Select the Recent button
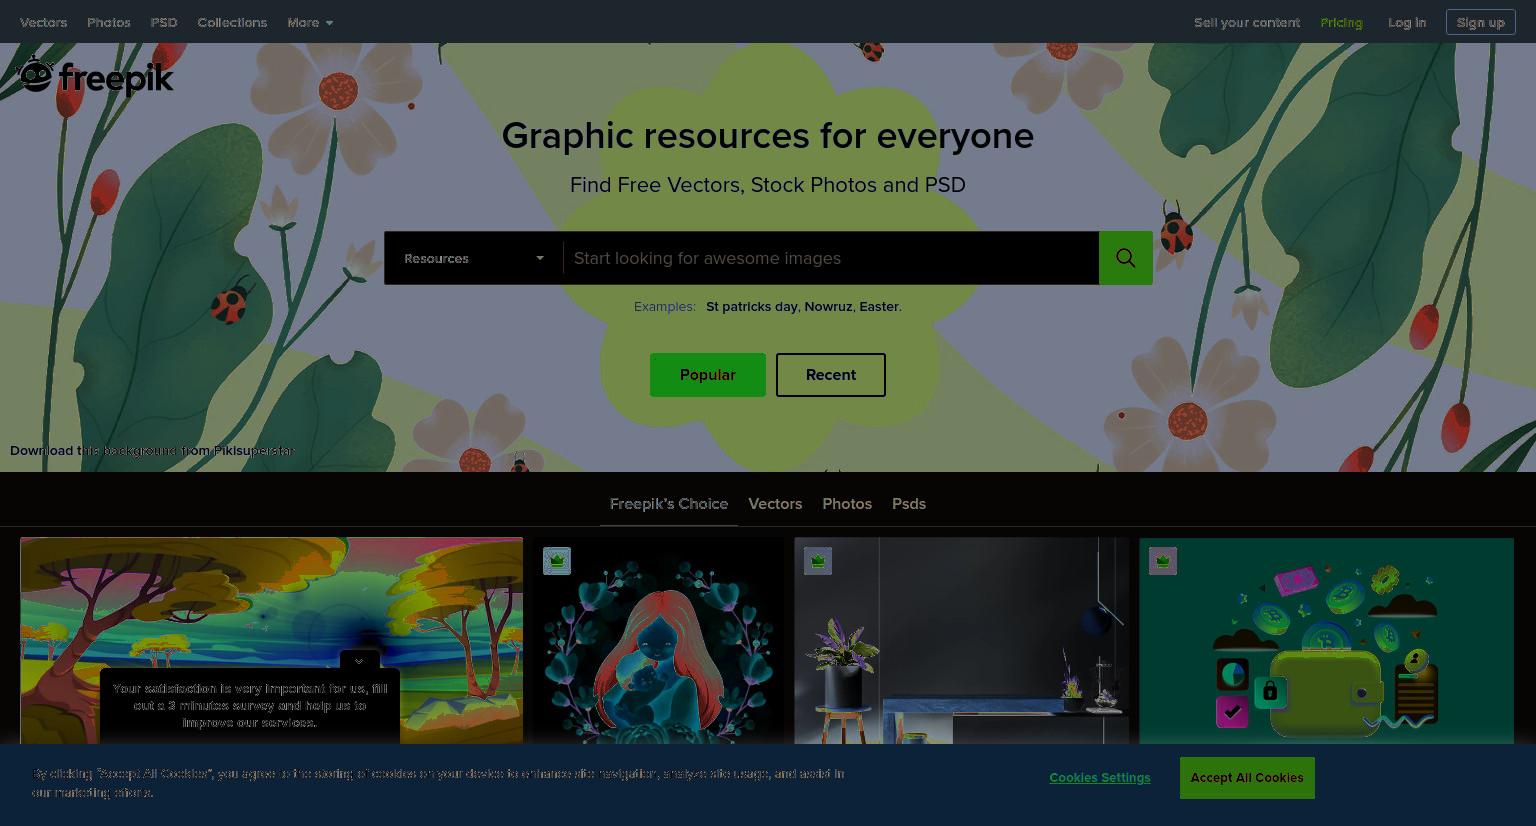Screen dimensions: 1536x826 point(831,375)
